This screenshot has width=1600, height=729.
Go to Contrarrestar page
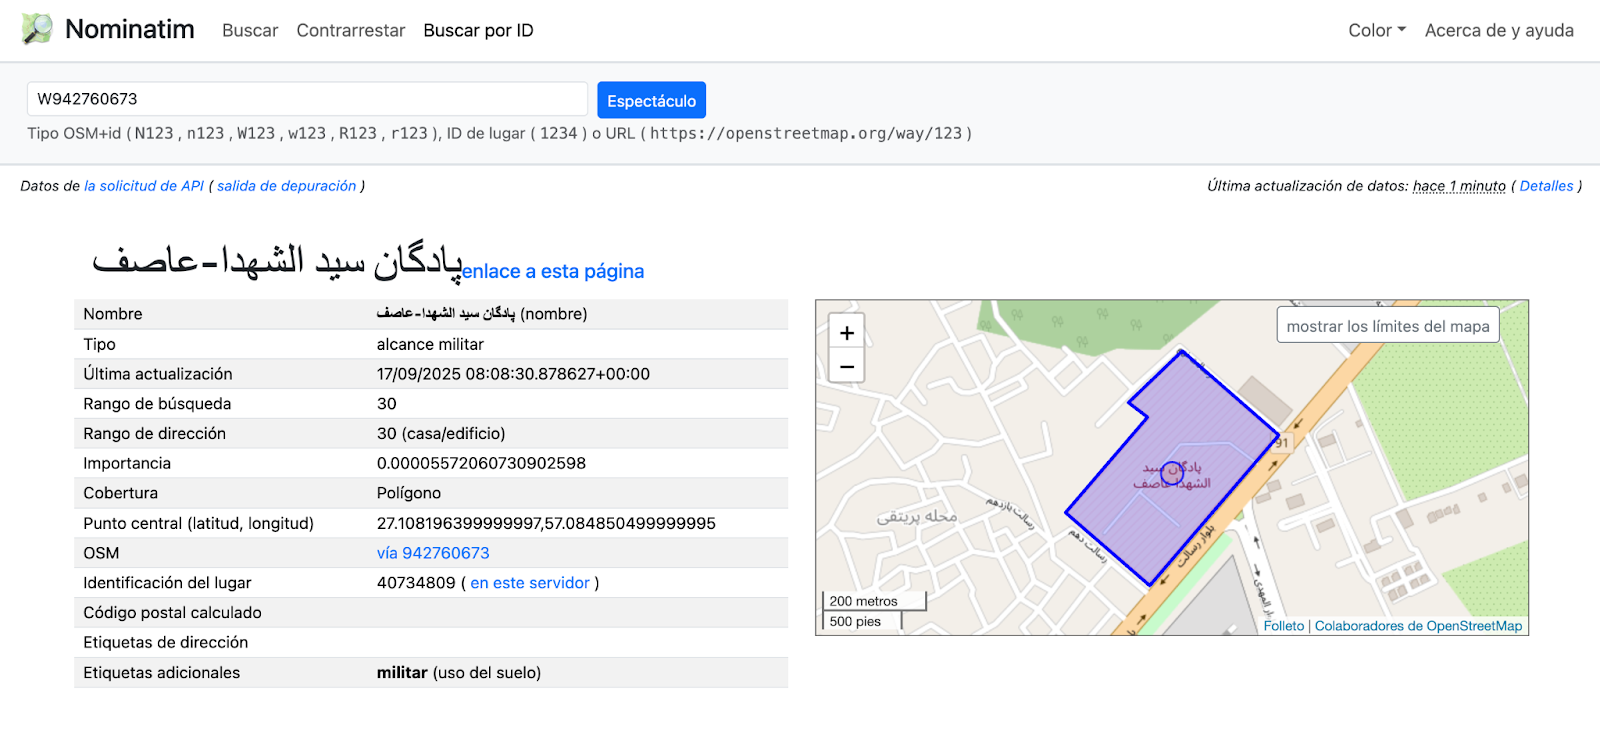[x=350, y=30]
